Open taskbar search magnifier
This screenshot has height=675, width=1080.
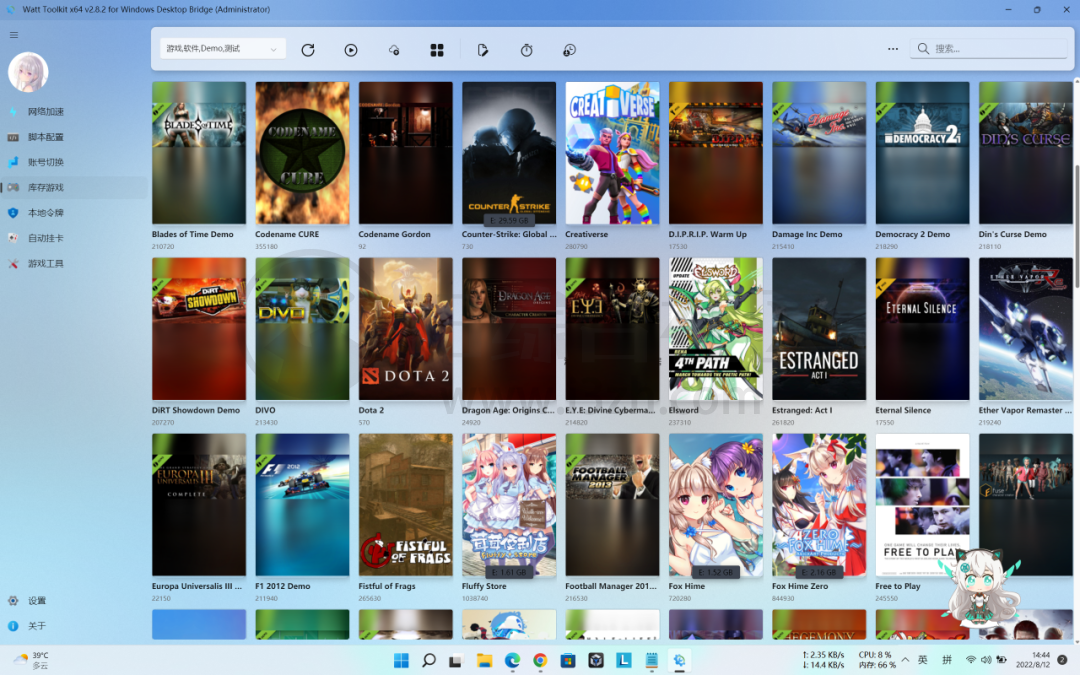point(428,661)
